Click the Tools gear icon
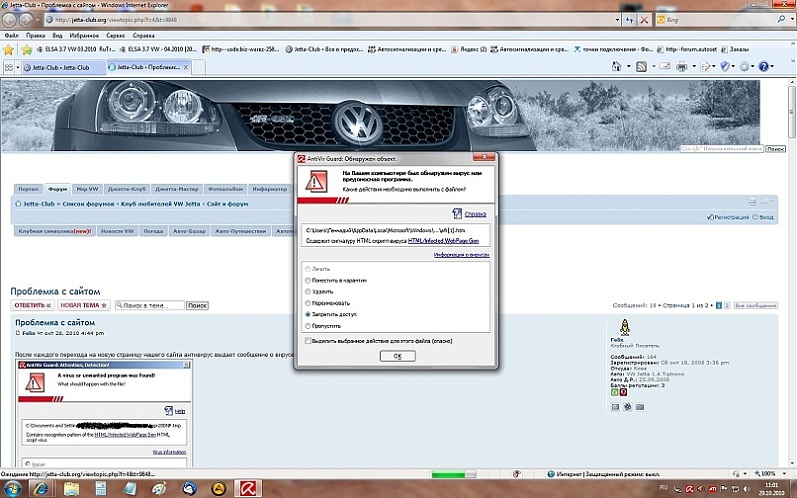This screenshot has height=498, width=797. click(744, 67)
